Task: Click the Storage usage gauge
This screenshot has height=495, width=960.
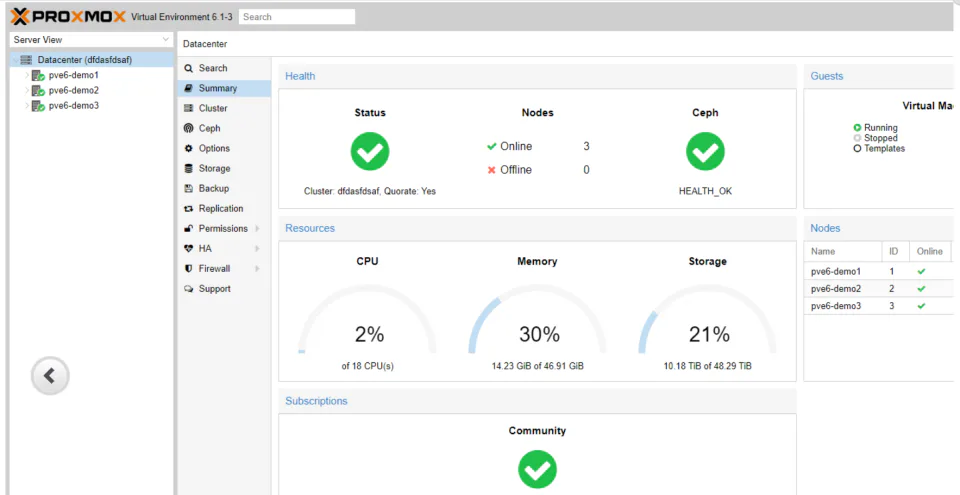Action: click(x=708, y=320)
